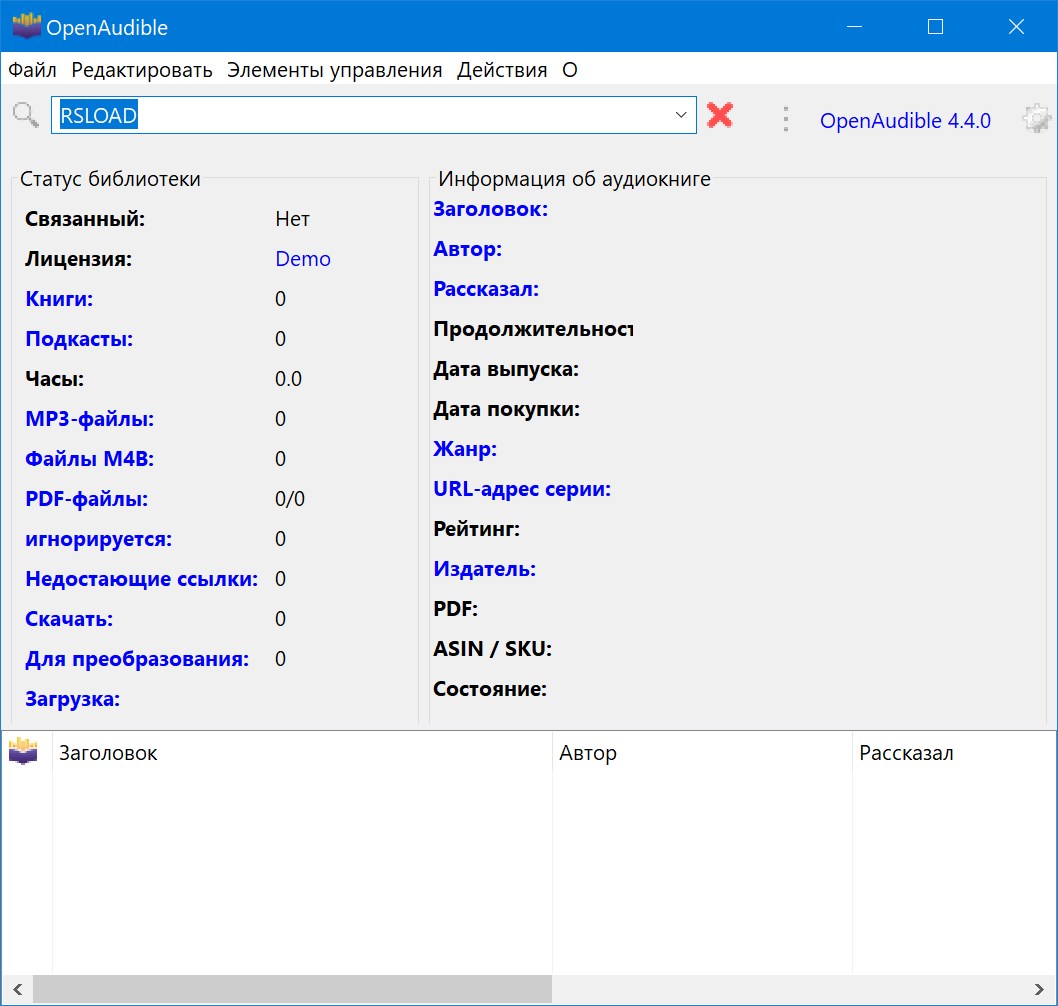Click the Дата покупки: label

tap(507, 409)
